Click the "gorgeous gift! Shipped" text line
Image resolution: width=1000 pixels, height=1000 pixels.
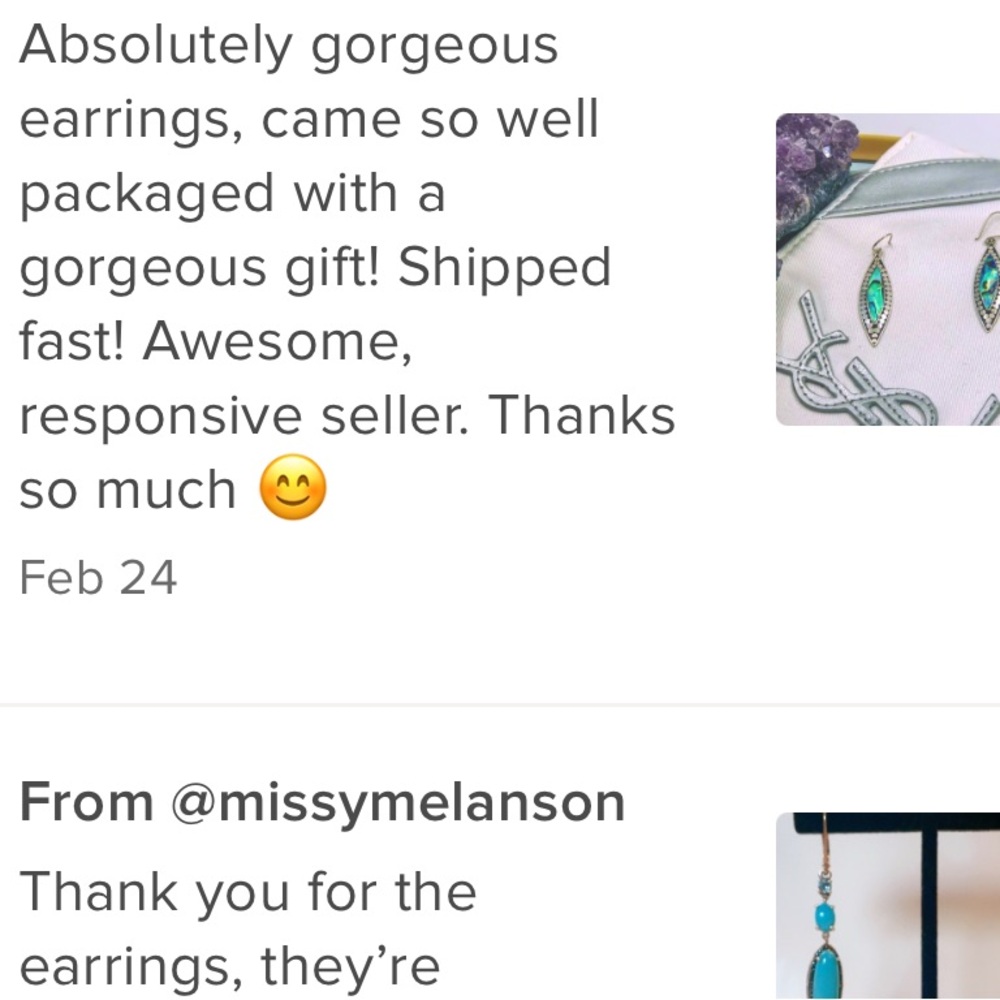tap(316, 268)
